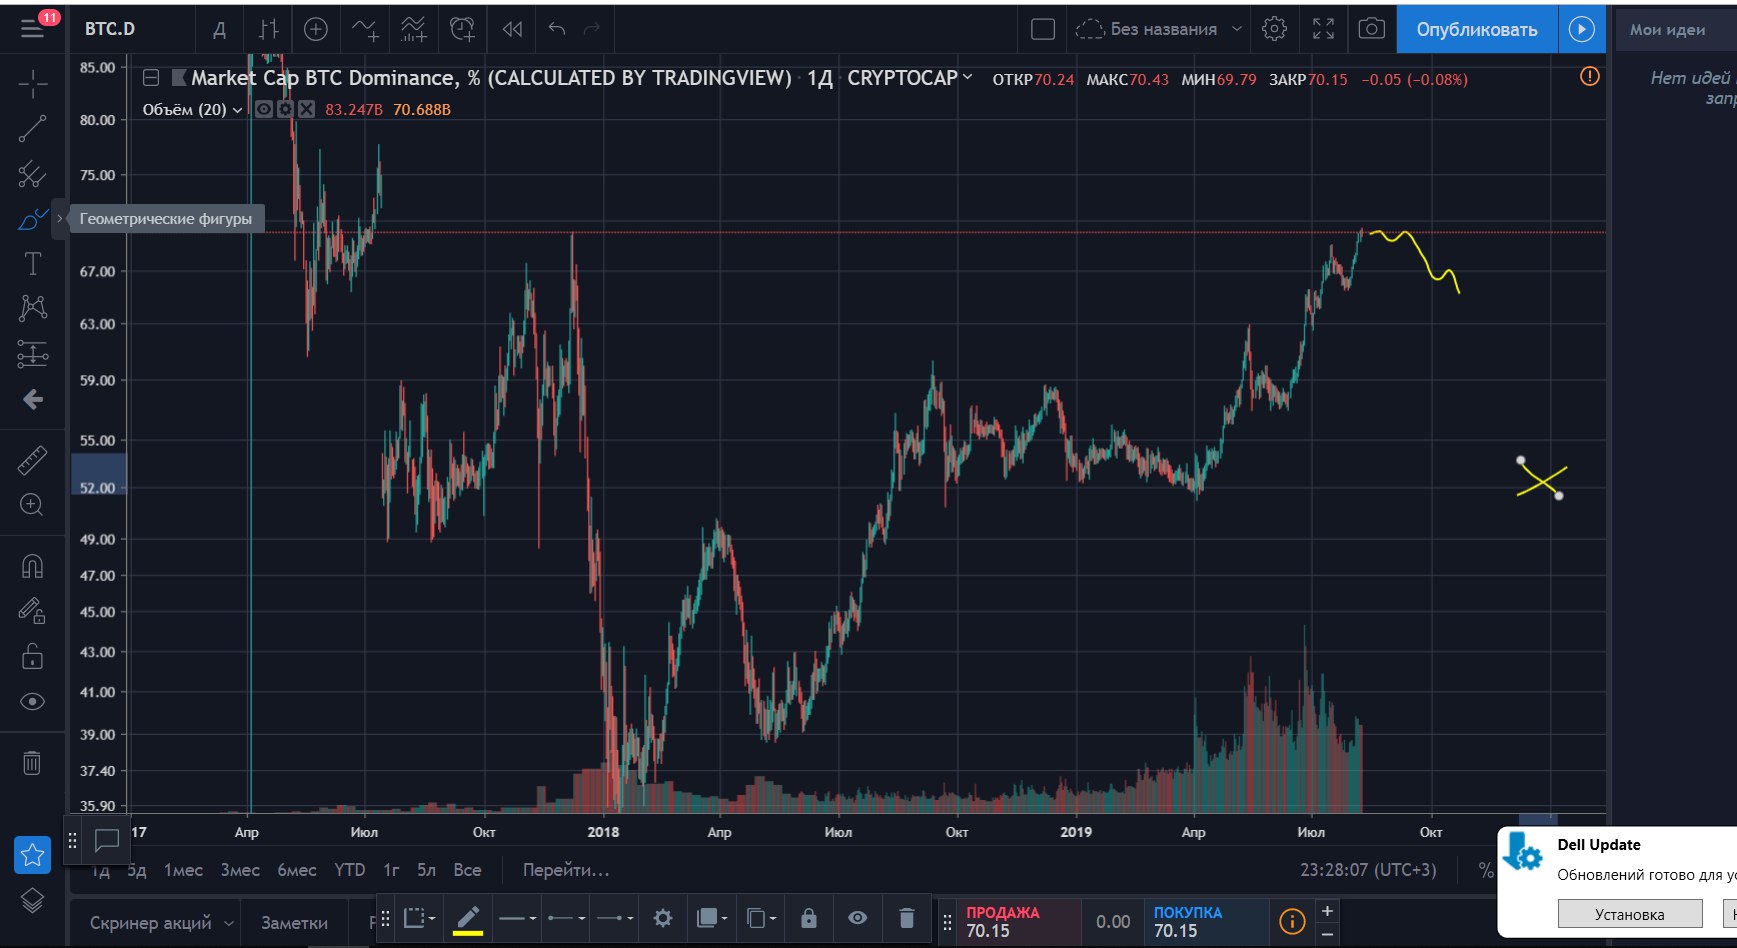
Task: Select the ruler measure tool
Action: tap(33, 460)
